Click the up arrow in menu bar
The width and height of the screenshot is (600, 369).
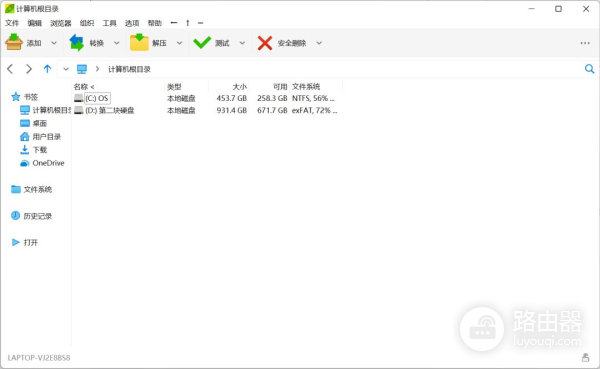pyautogui.click(x=188, y=23)
